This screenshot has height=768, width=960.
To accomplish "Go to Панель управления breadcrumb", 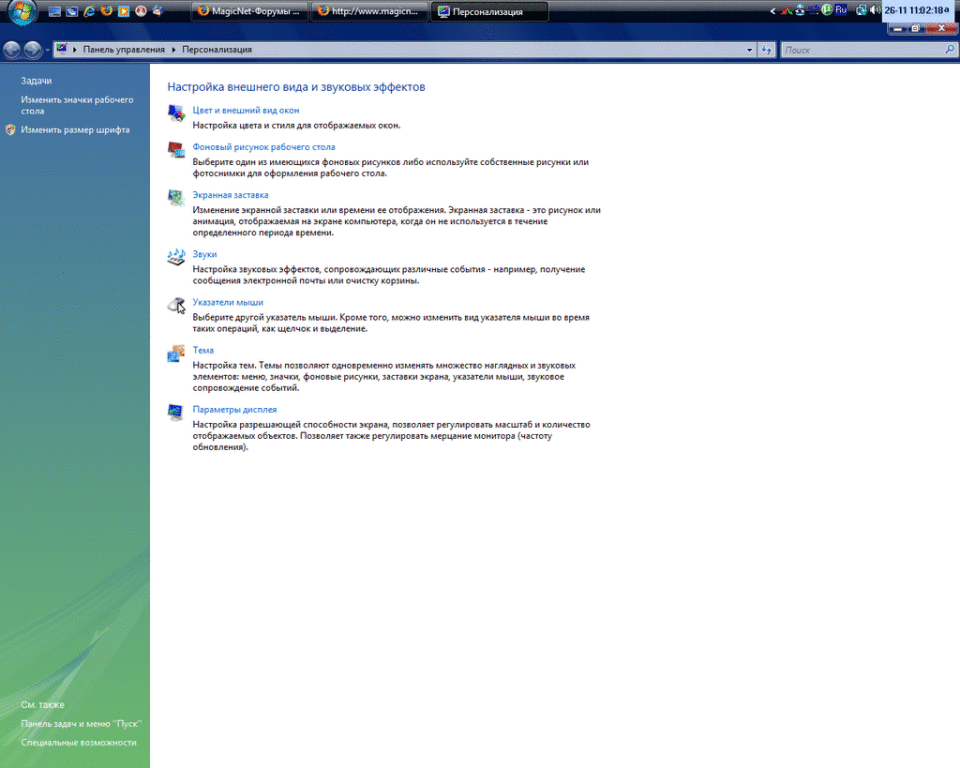I will 124,50.
